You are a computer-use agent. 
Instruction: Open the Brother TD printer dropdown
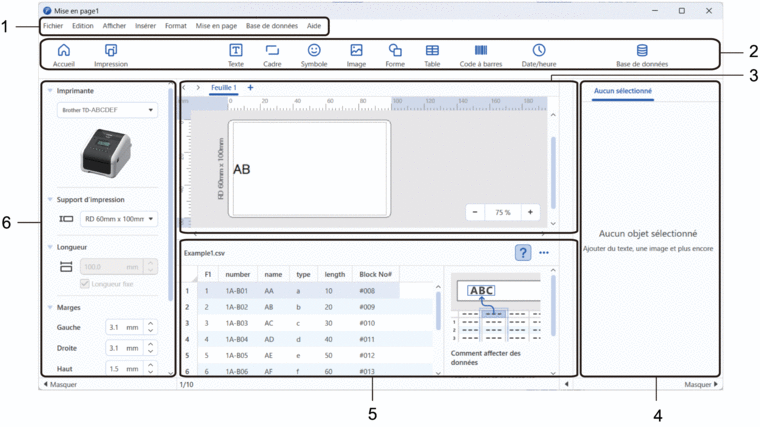[107, 111]
